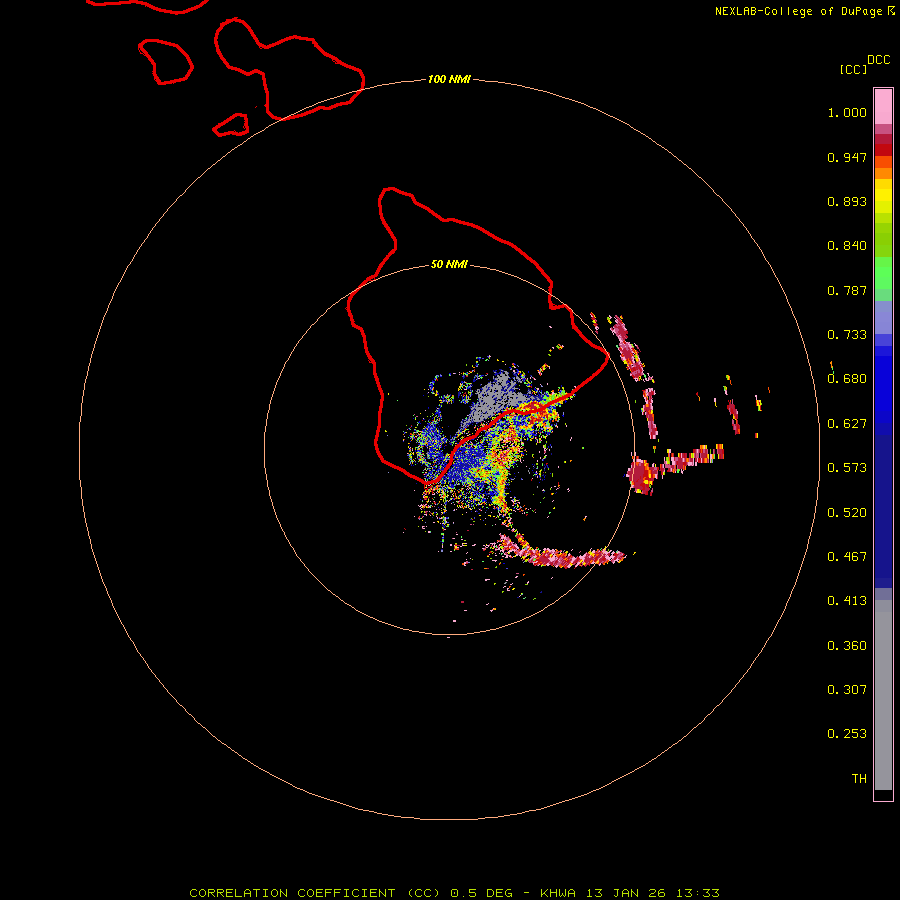Screen dimensions: 900x900
Task: Select the 0.787 scale value
Action: (847, 290)
